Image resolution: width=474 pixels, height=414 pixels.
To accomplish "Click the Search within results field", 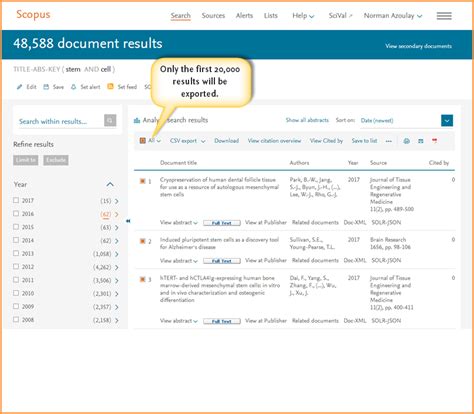I will (x=61, y=121).
